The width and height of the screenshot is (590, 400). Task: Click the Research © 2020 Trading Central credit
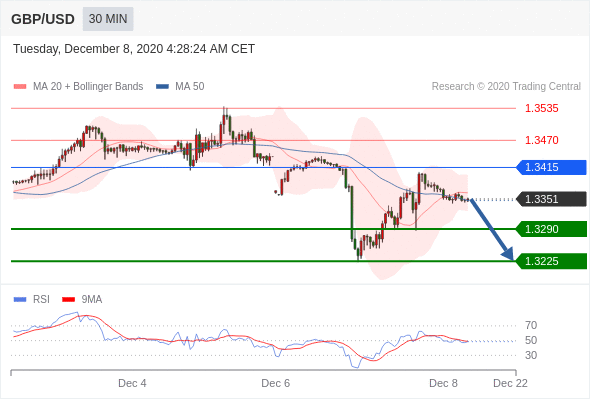click(x=506, y=87)
